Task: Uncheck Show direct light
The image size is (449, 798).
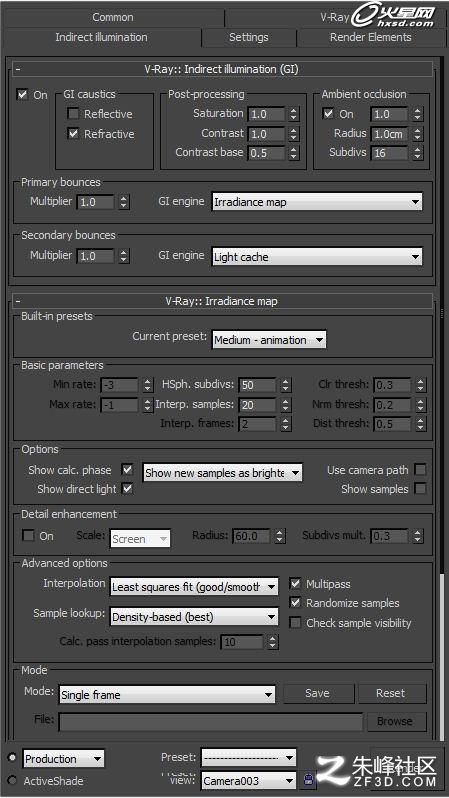Action: click(x=127, y=489)
